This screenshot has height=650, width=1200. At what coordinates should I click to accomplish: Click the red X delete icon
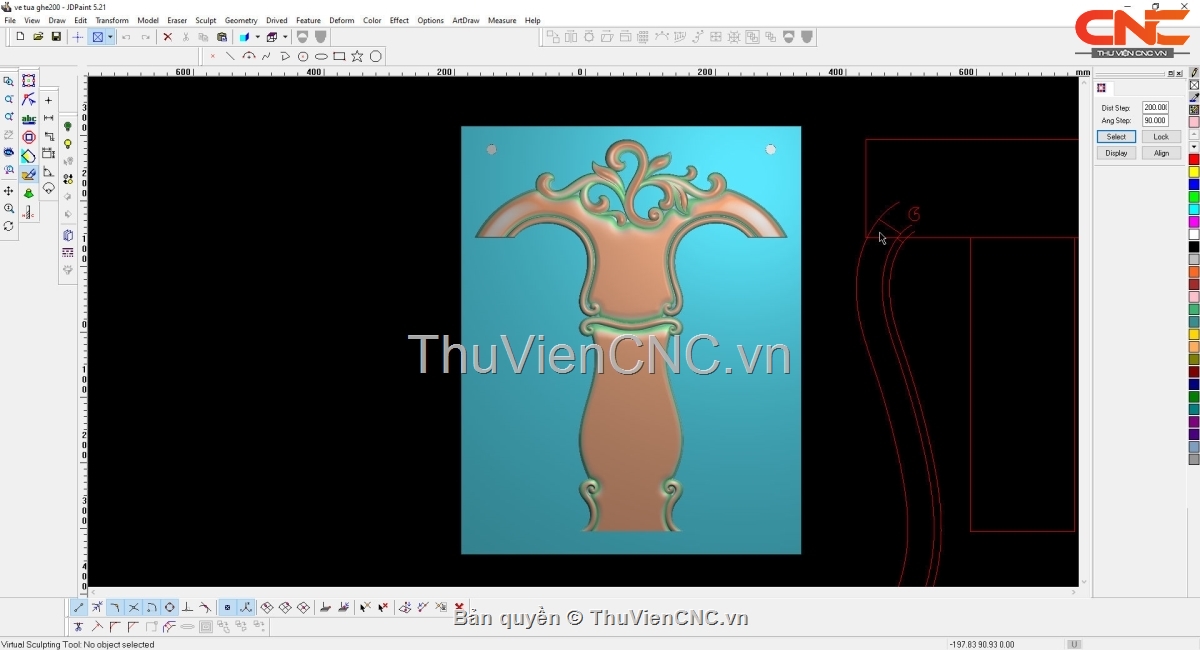167,37
